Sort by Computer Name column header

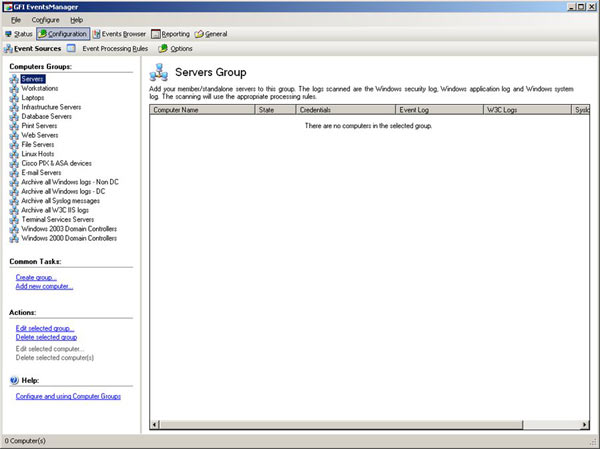[x=202, y=110]
